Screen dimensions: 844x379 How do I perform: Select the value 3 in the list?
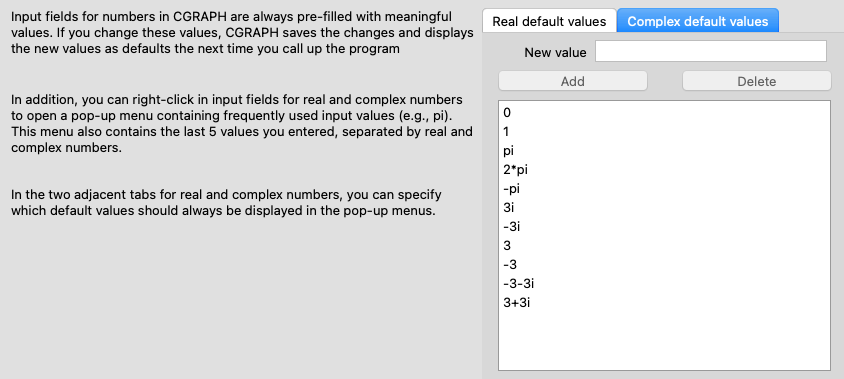[x=664, y=245]
